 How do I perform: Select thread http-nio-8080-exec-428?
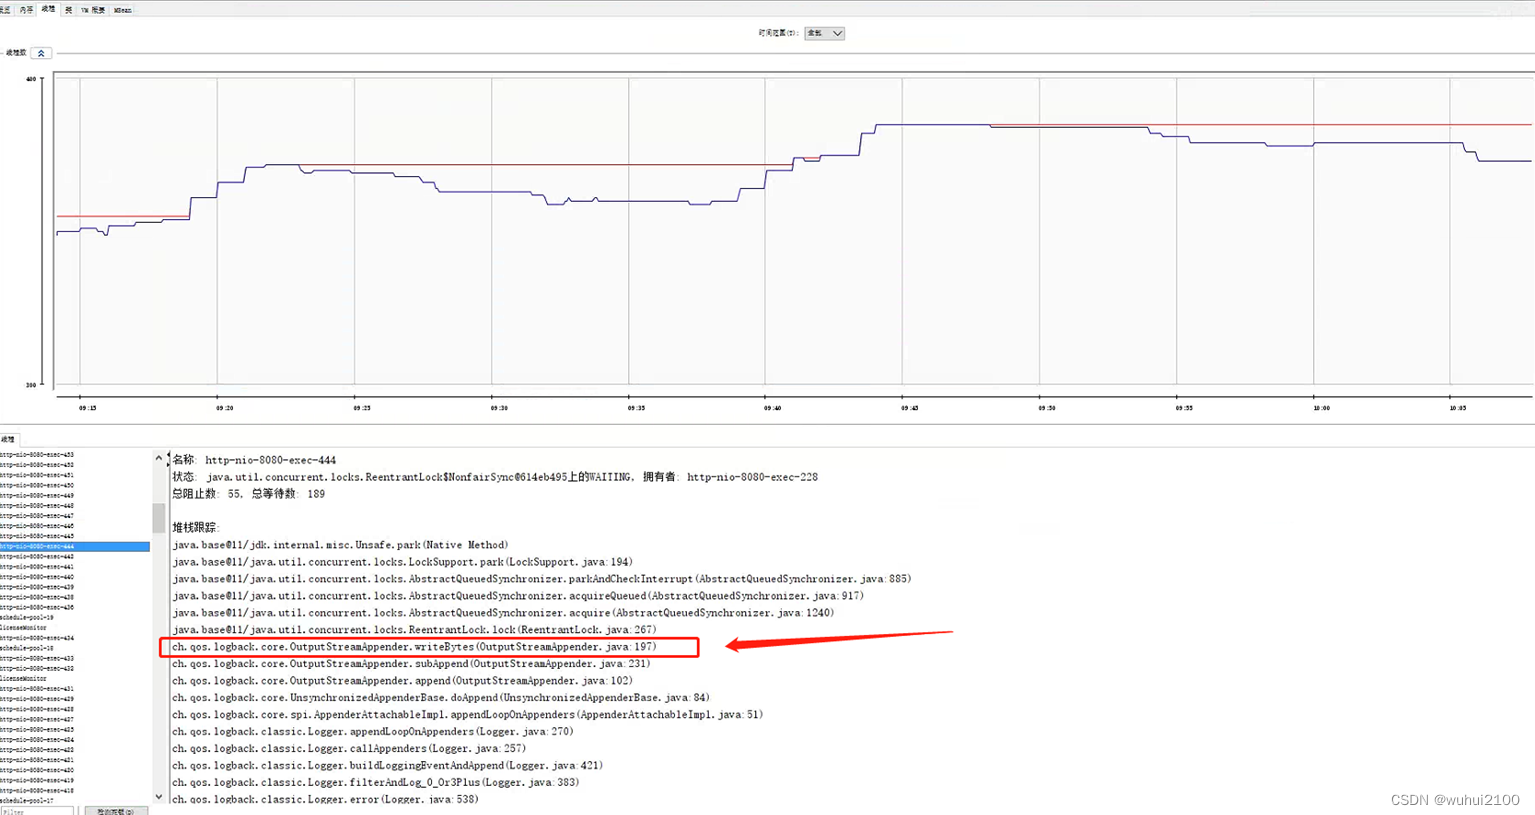point(37,709)
